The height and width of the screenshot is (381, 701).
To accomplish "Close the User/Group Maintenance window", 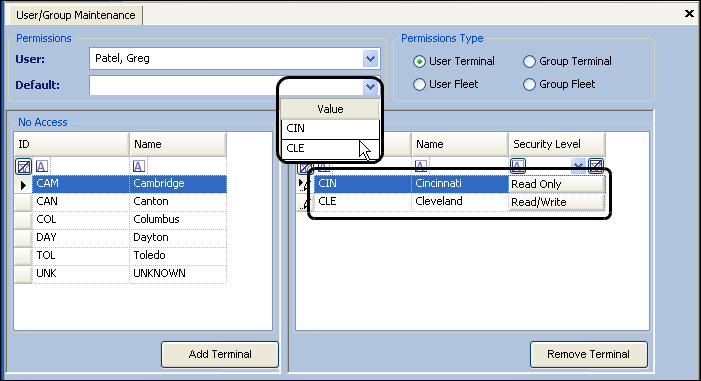I will [x=689, y=14].
